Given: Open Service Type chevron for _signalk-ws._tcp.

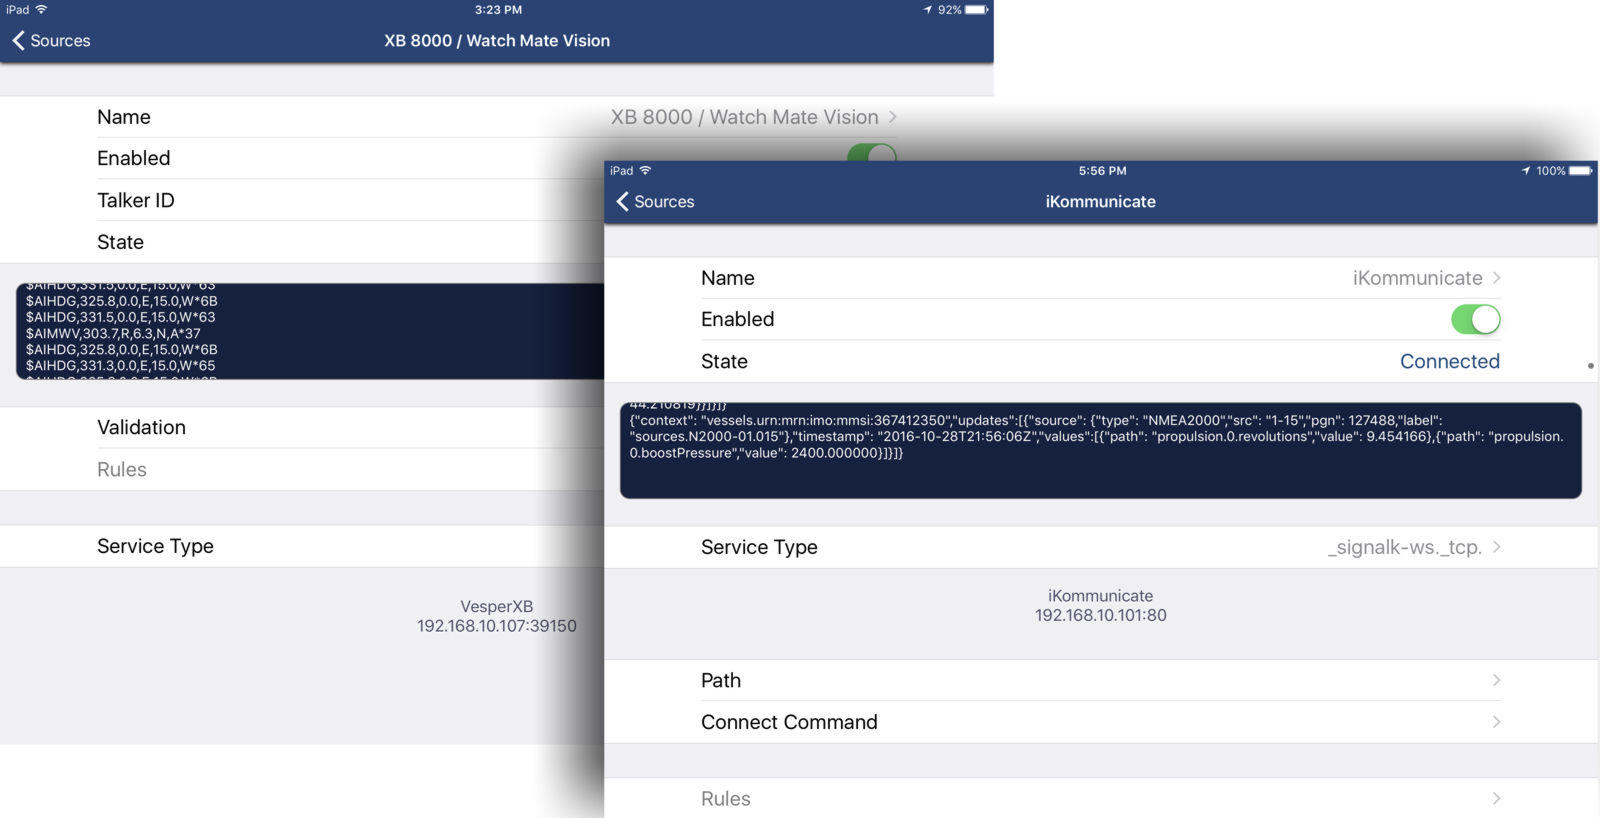Looking at the screenshot, I should [1496, 547].
